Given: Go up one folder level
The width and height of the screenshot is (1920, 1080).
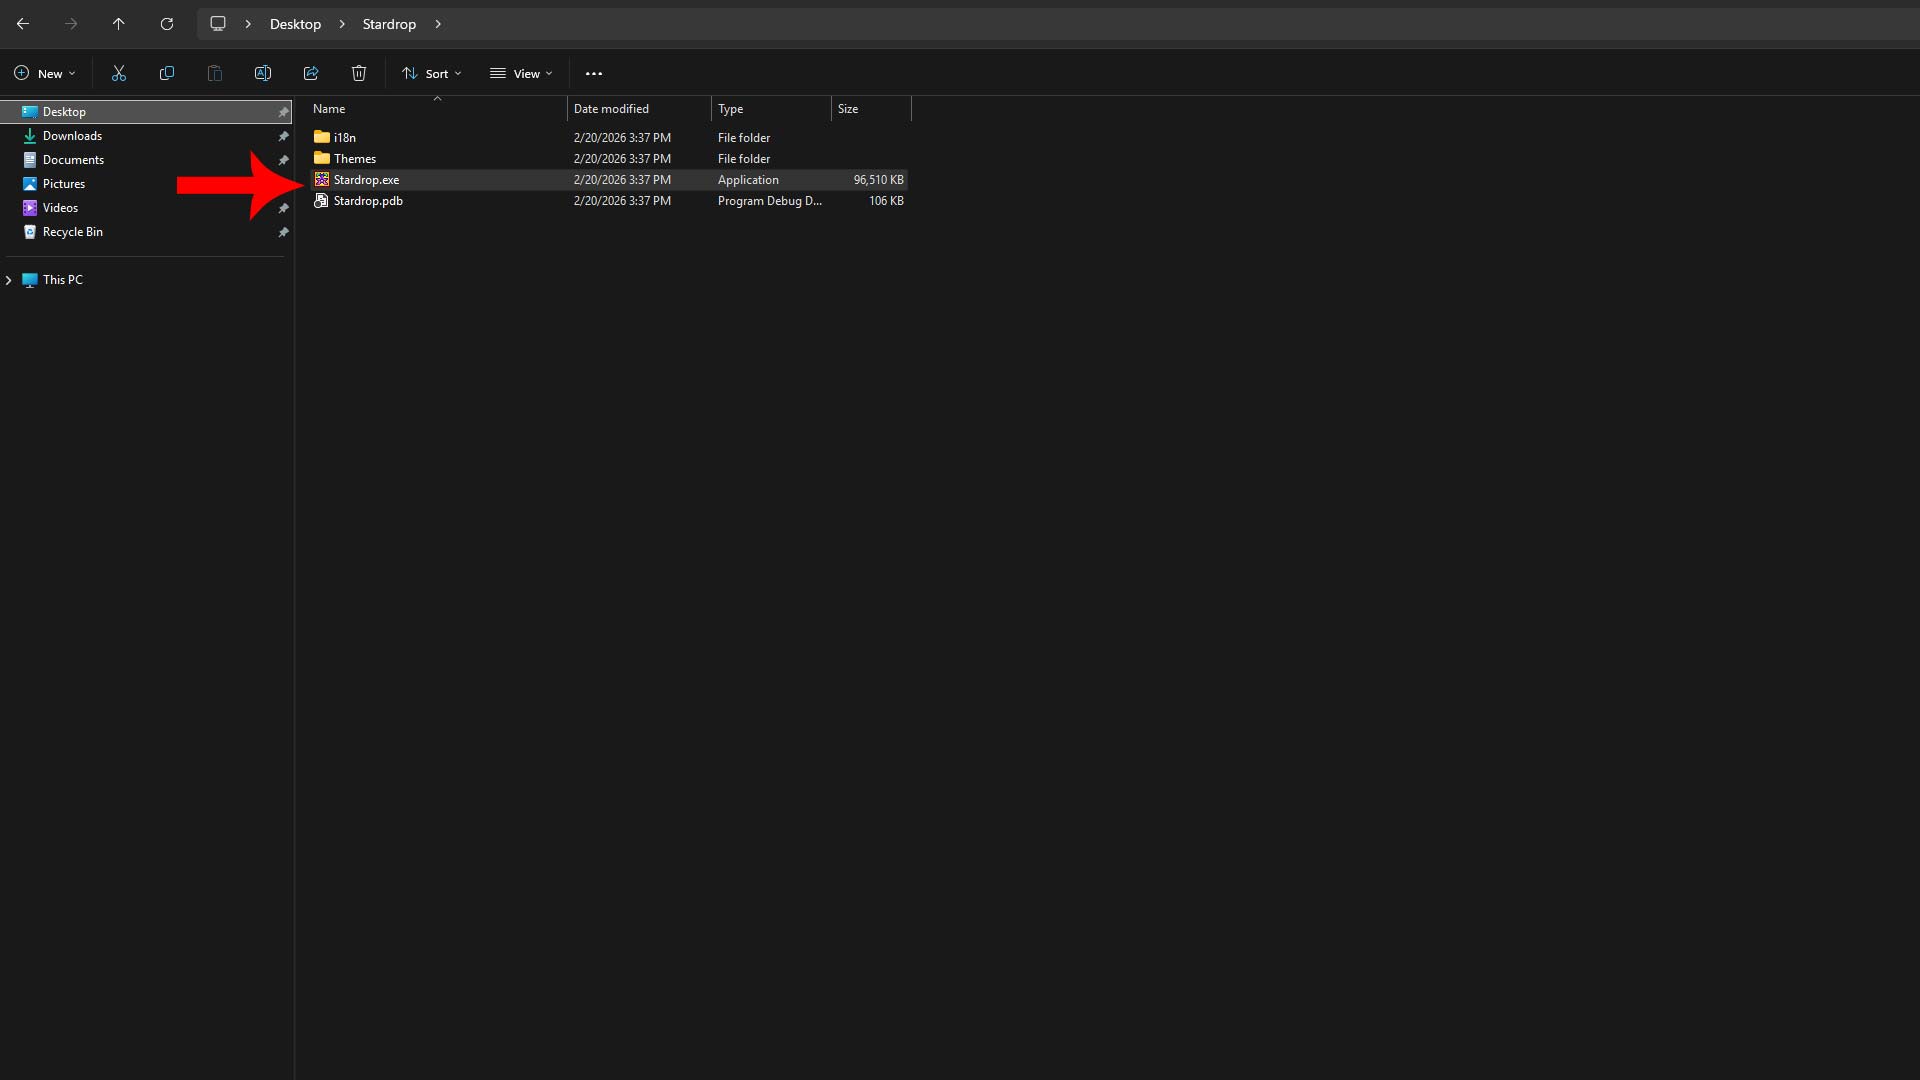Looking at the screenshot, I should pos(119,23).
